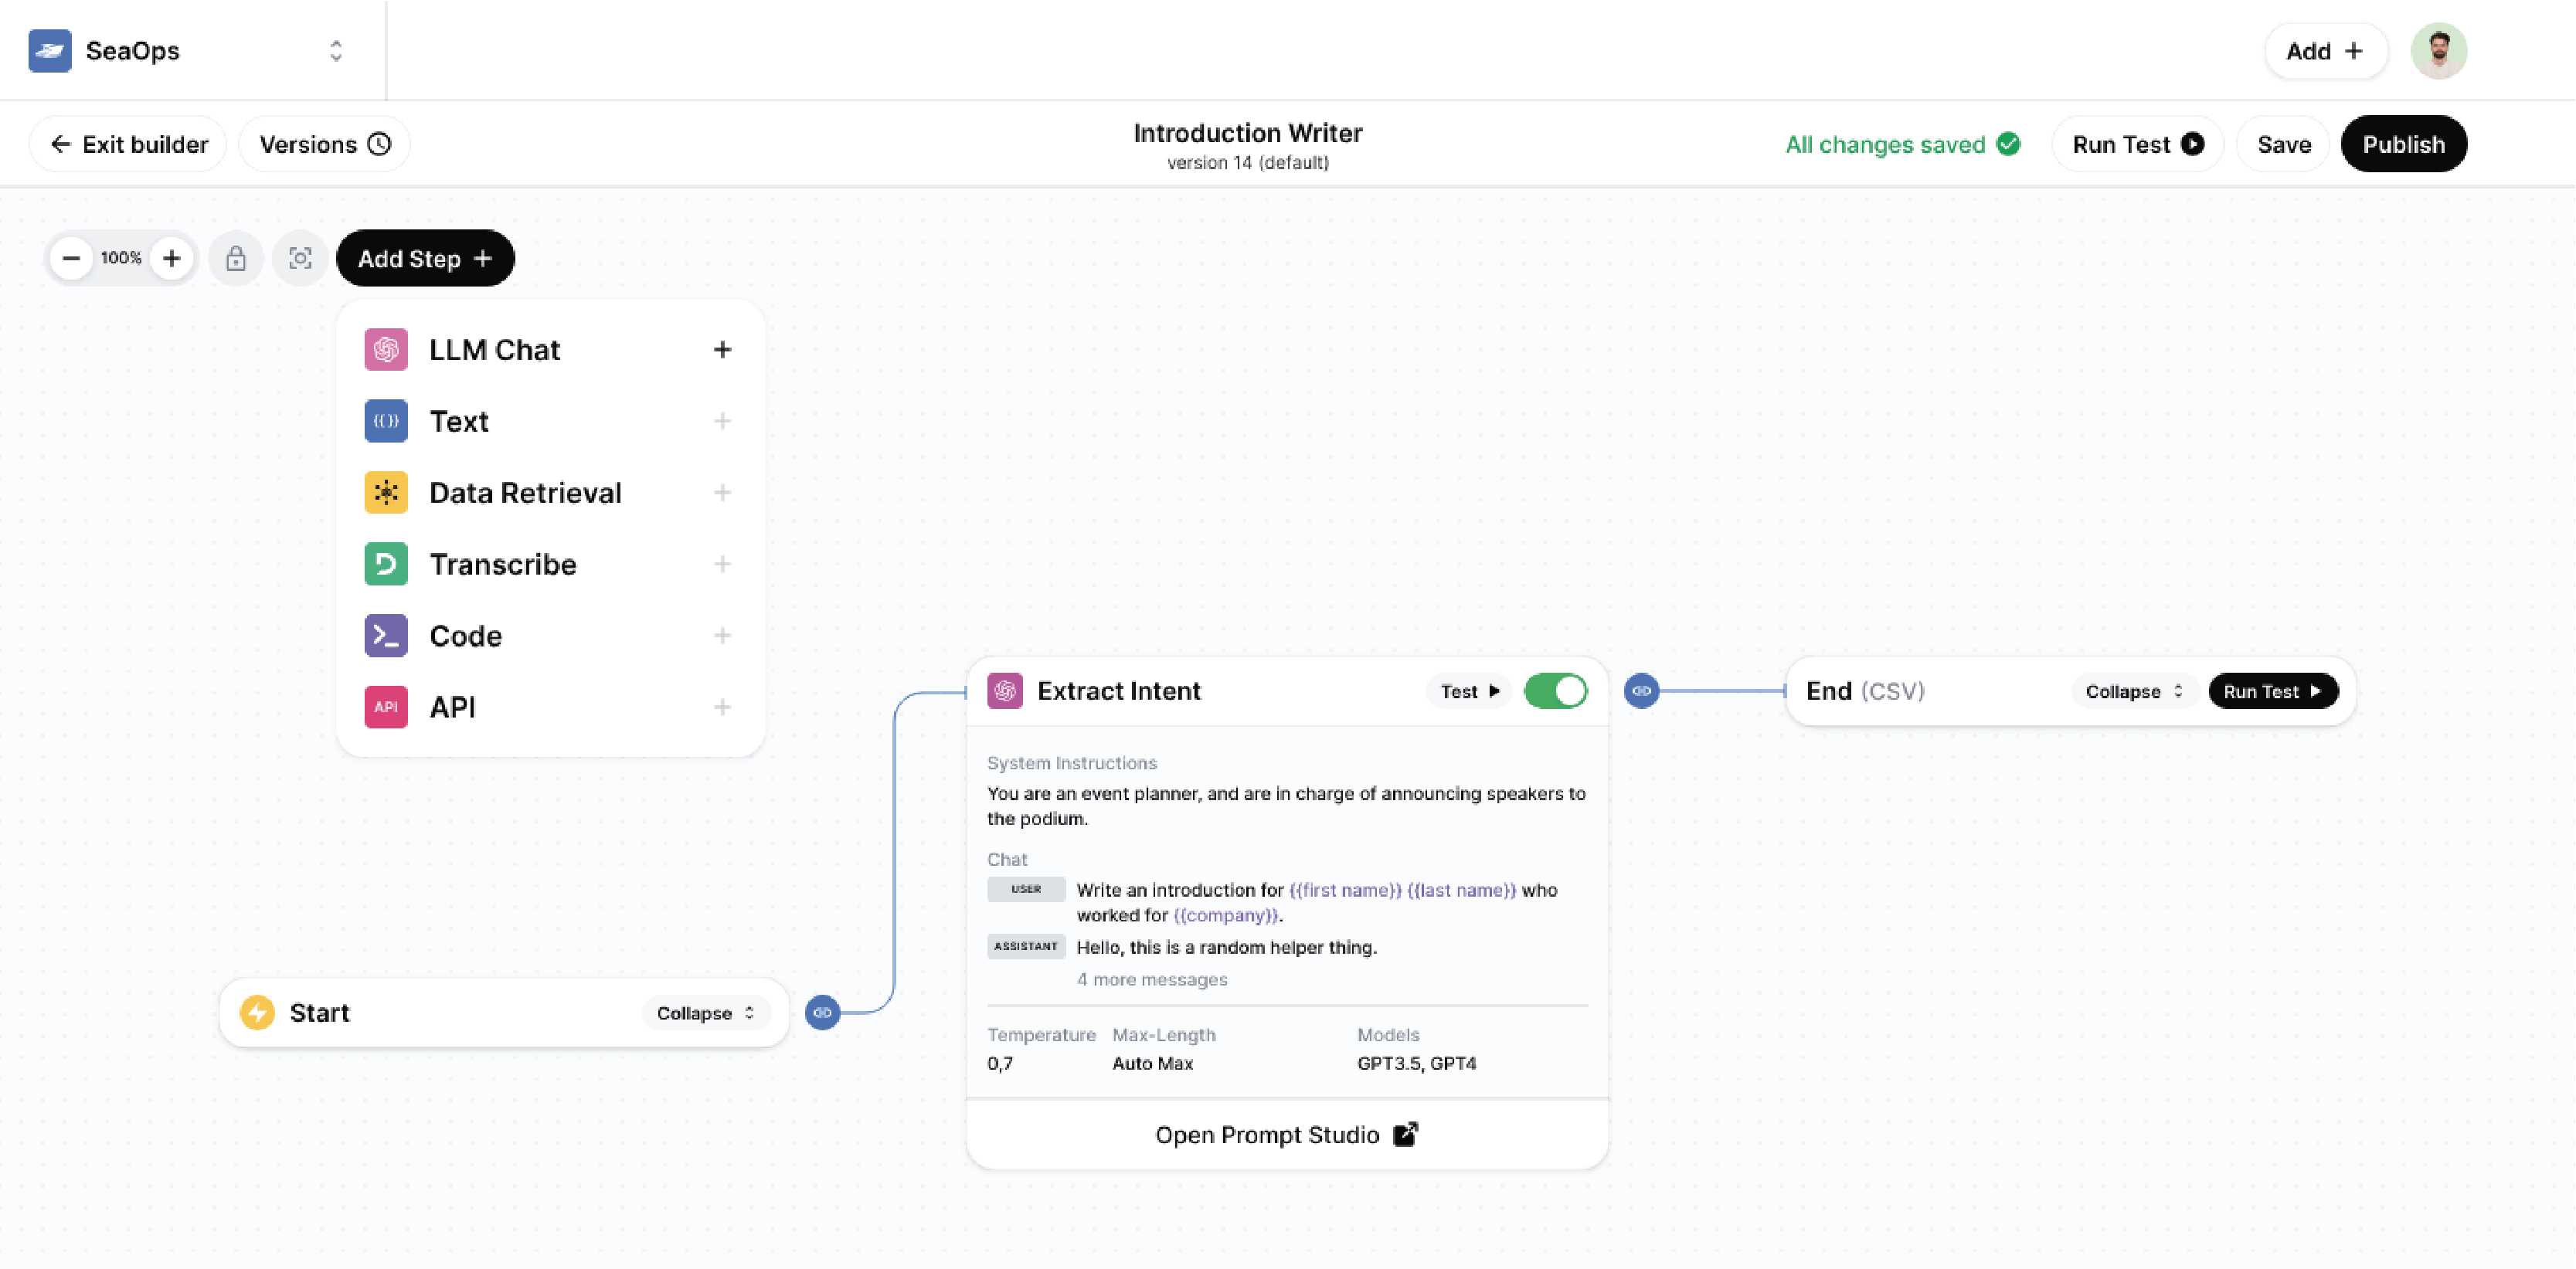Viewport: 2576px width, 1269px height.
Task: Toggle the Extract Intent test switch
Action: point(1556,690)
